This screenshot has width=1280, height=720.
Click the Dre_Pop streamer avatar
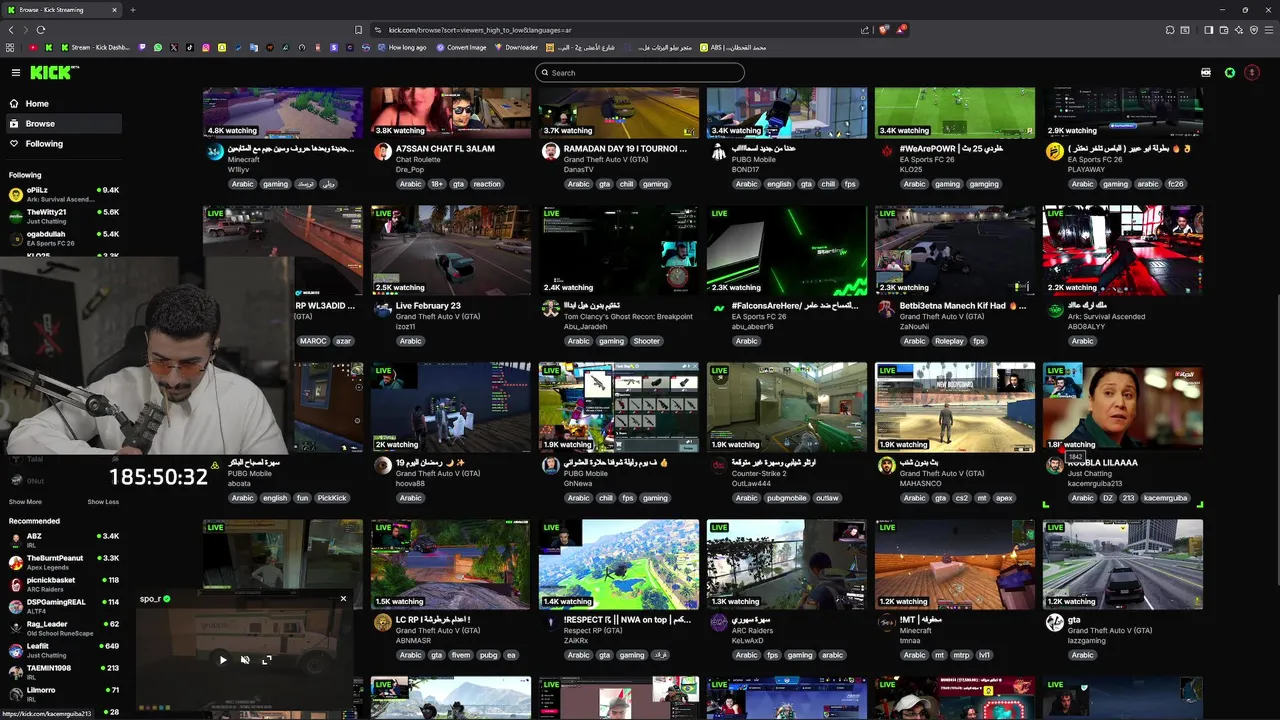click(x=382, y=152)
